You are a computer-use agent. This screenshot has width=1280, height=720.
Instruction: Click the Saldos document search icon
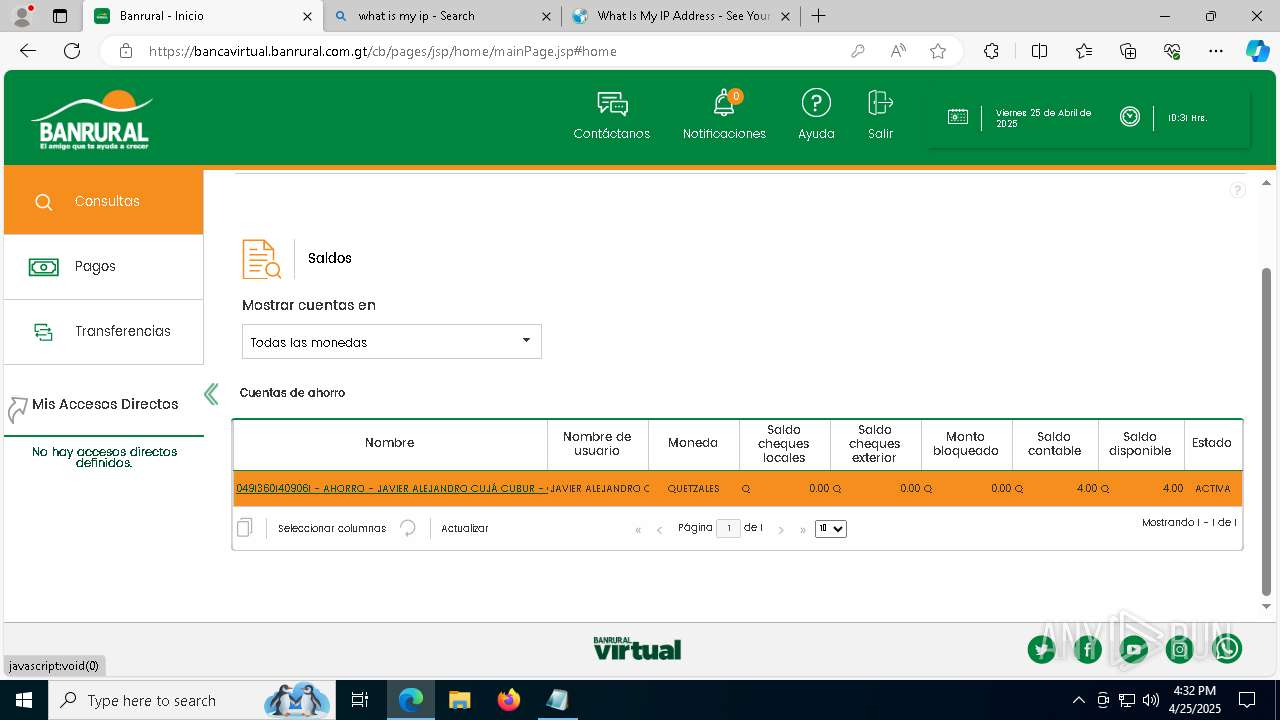point(262,259)
